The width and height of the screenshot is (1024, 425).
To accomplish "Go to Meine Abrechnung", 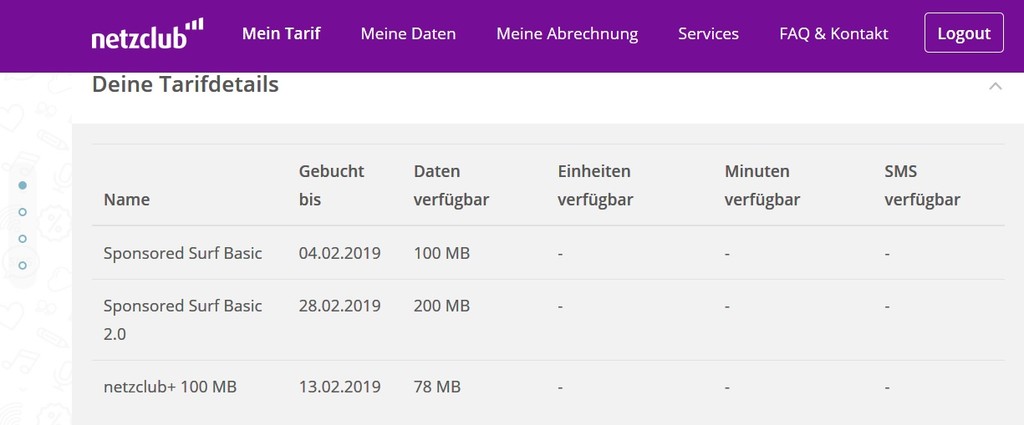I will click(x=567, y=33).
